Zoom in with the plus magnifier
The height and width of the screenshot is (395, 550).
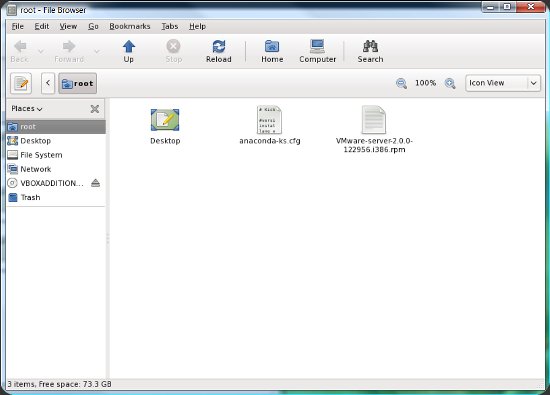tap(450, 83)
